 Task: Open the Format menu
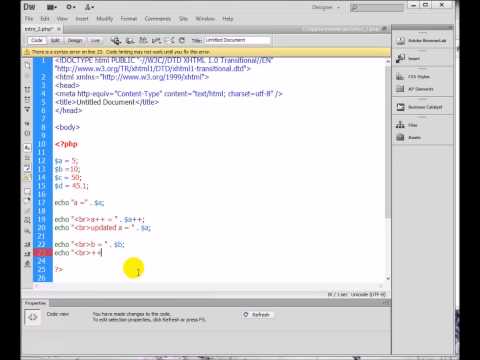click(x=129, y=19)
